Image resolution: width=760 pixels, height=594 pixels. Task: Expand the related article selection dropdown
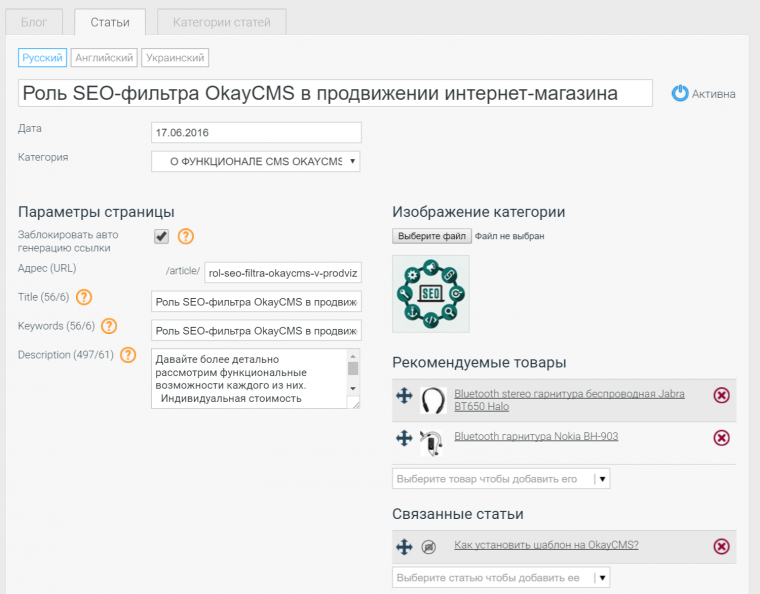(601, 578)
